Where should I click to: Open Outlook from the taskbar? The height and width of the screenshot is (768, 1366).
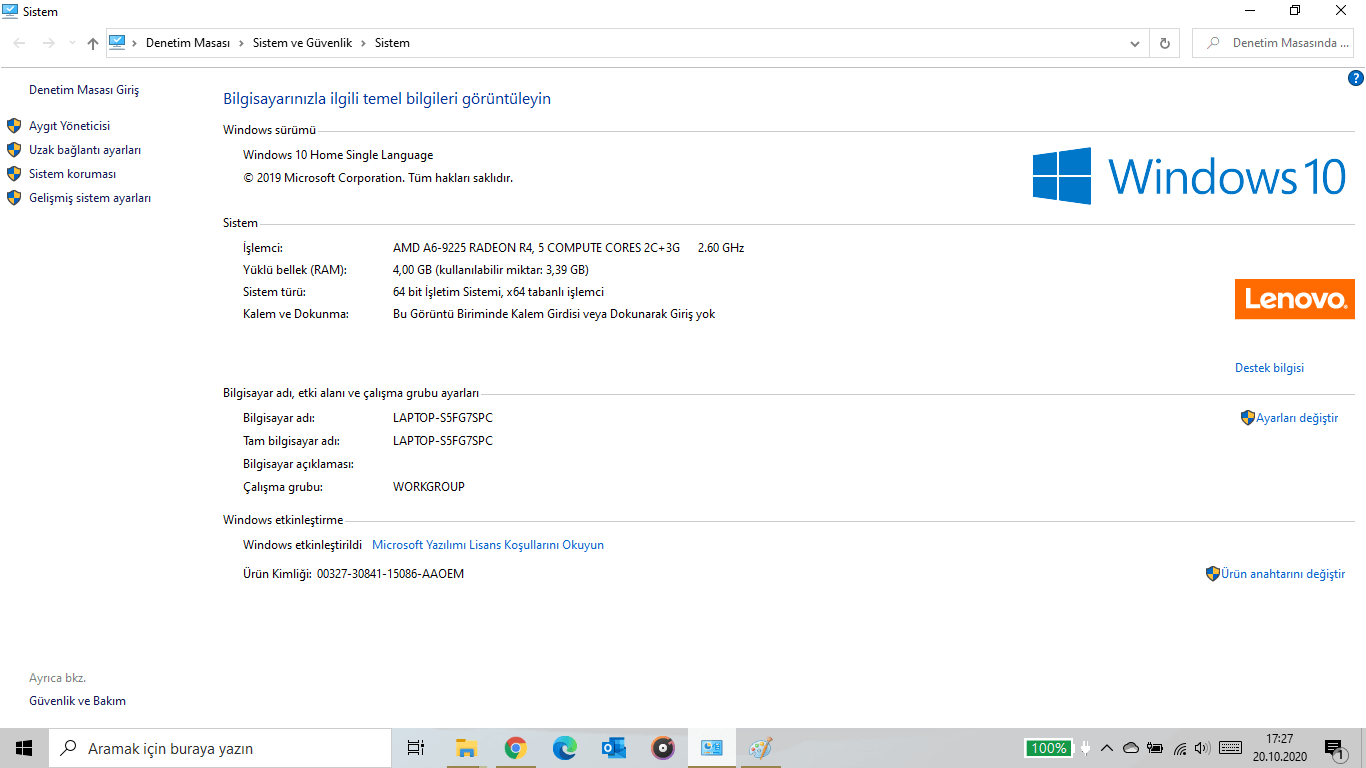(x=613, y=748)
